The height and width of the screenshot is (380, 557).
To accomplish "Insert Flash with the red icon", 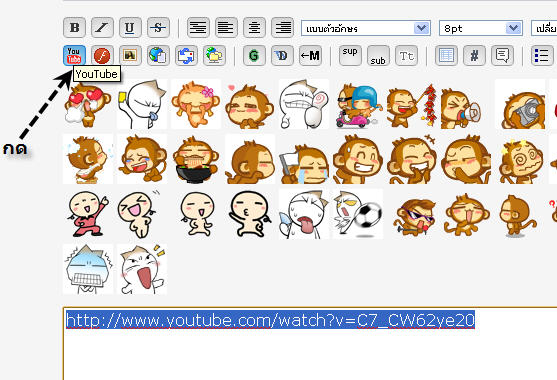I will 102,55.
